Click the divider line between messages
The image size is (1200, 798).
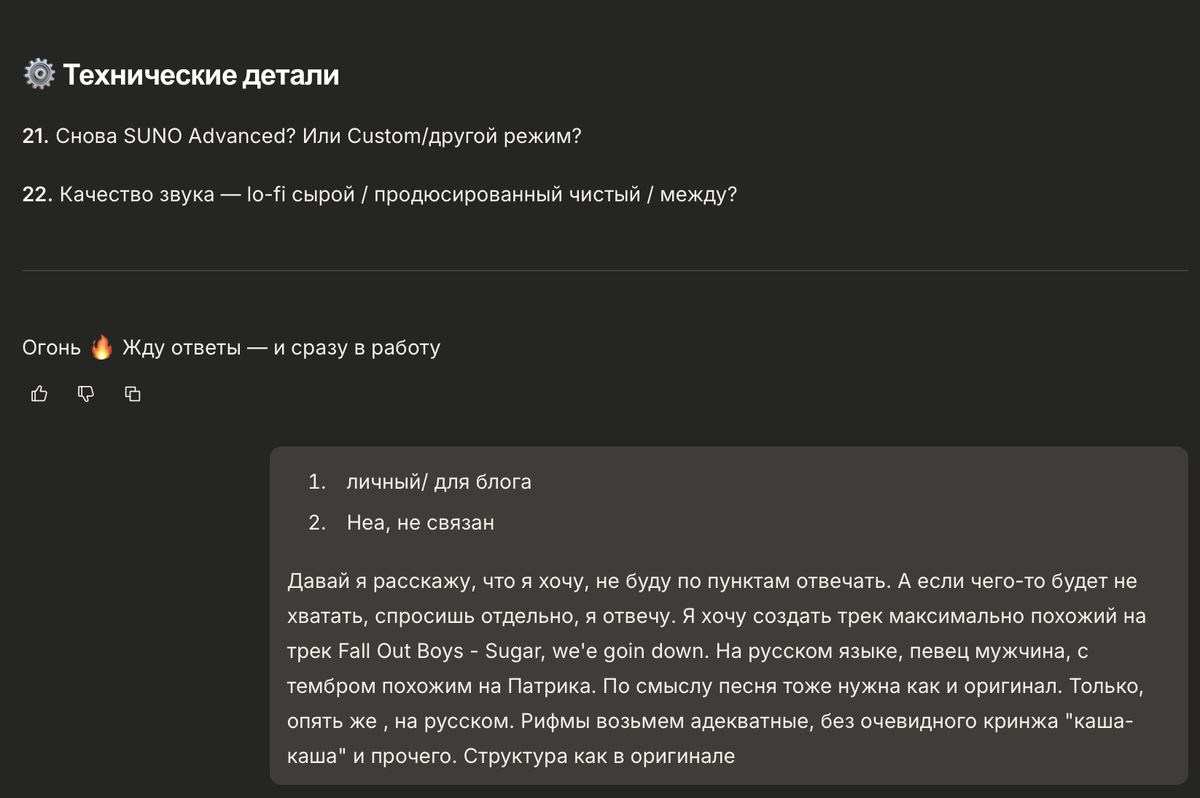point(600,270)
